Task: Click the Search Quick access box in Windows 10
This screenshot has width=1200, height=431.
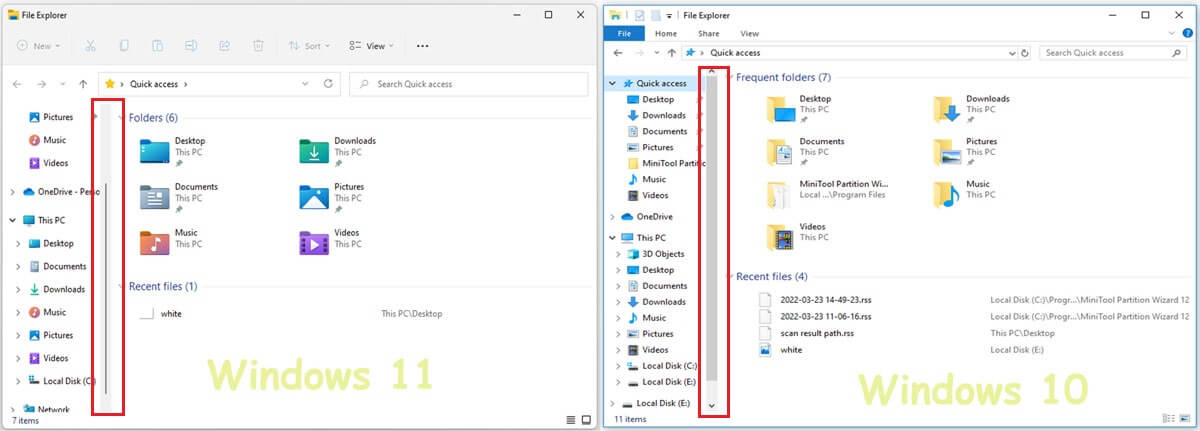Action: [x=1114, y=52]
